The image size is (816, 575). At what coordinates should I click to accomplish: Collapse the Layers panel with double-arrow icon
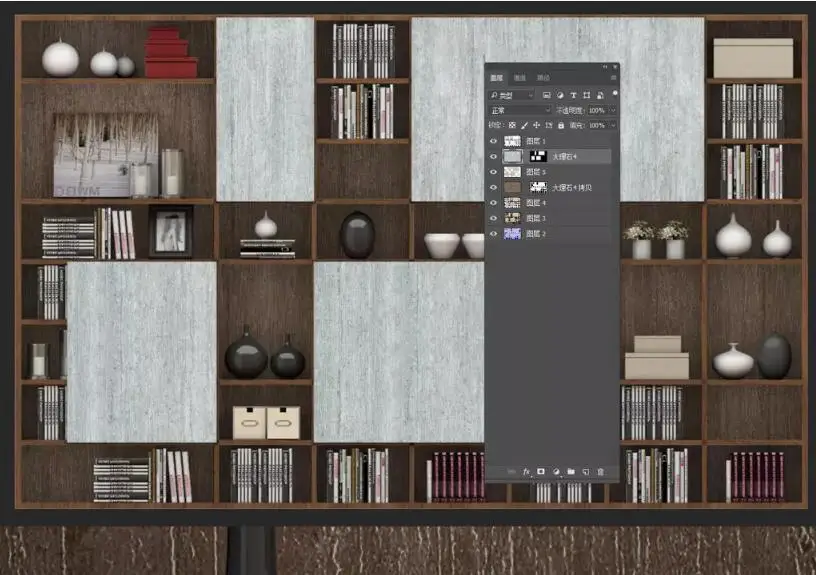(605, 67)
